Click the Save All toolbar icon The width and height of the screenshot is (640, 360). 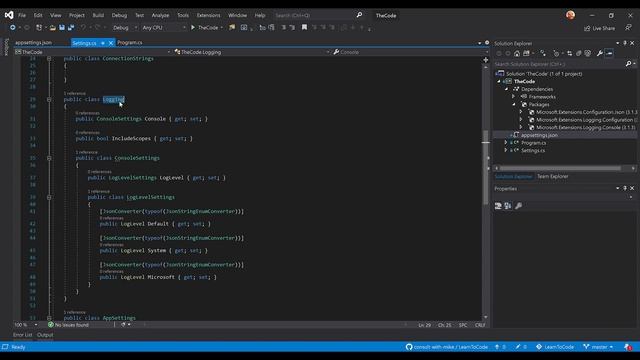[71, 27]
